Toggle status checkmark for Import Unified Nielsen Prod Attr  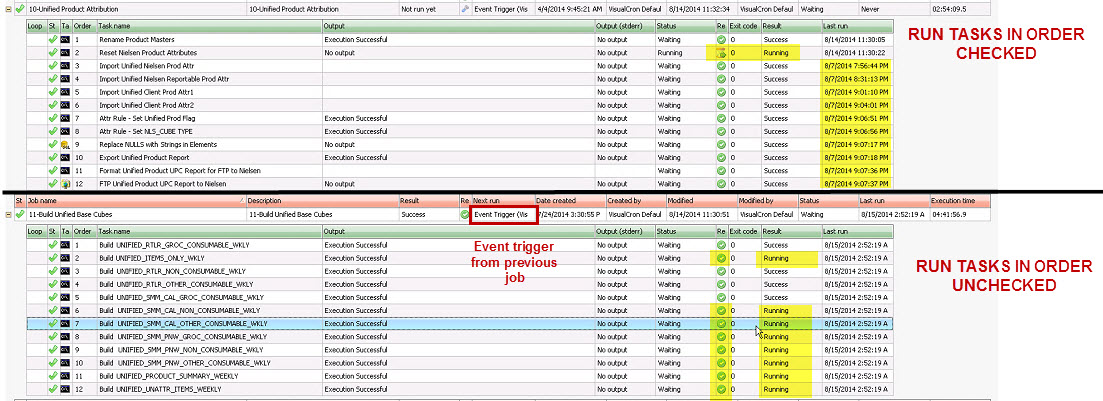coord(52,66)
